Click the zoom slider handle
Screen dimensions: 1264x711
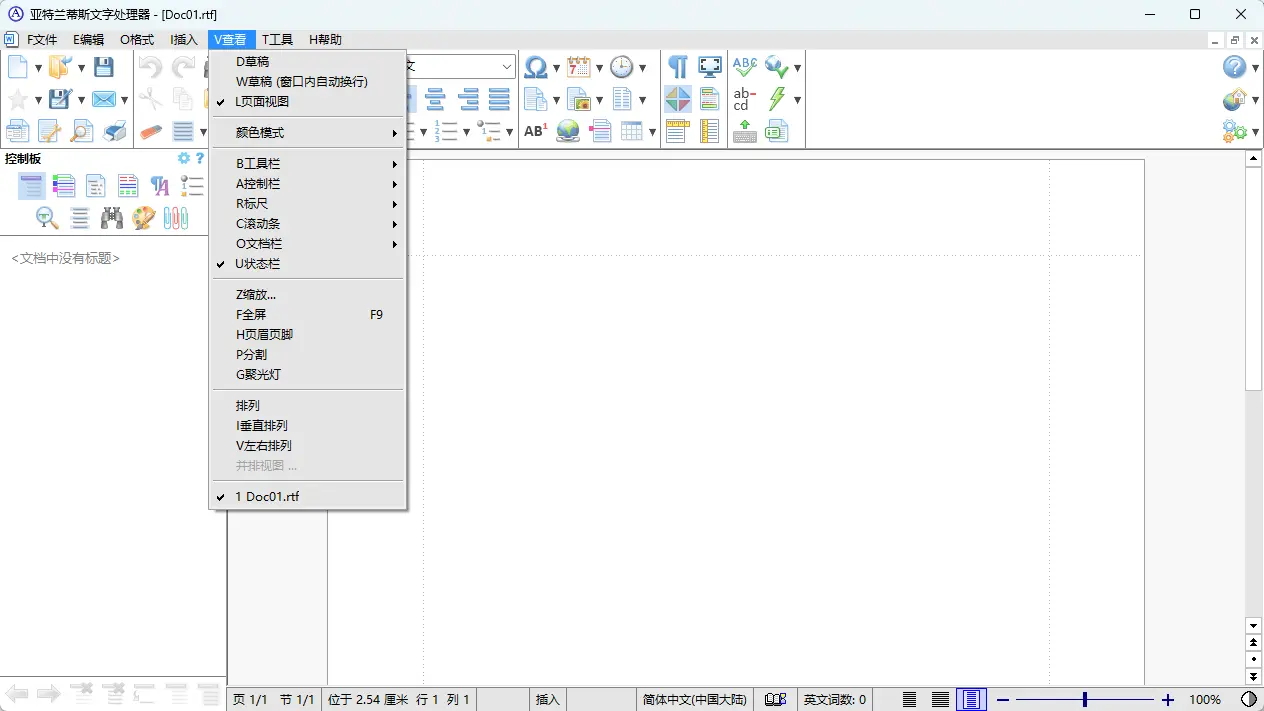1085,699
